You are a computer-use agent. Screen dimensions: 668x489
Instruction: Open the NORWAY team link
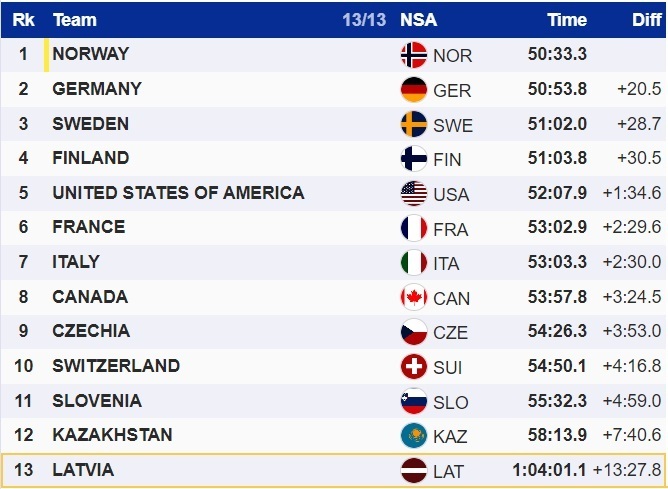pyautogui.click(x=91, y=54)
